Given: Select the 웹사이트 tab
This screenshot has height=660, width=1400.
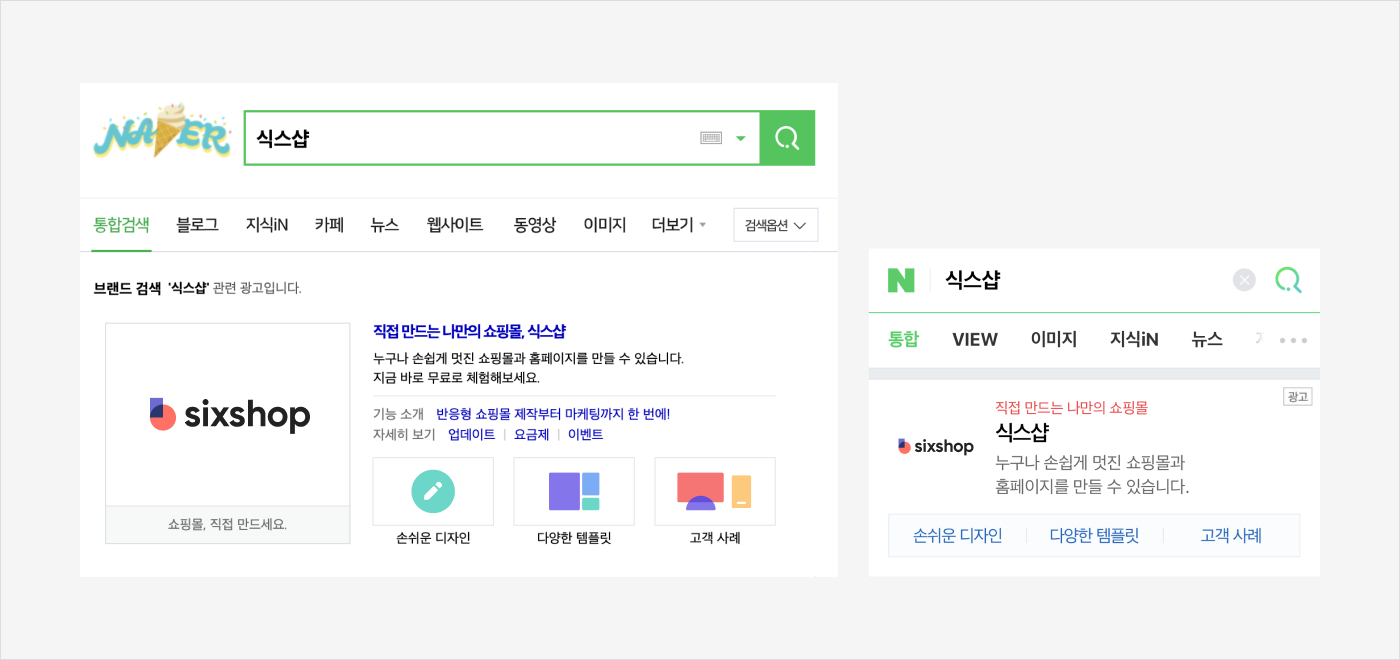Looking at the screenshot, I should tap(455, 225).
